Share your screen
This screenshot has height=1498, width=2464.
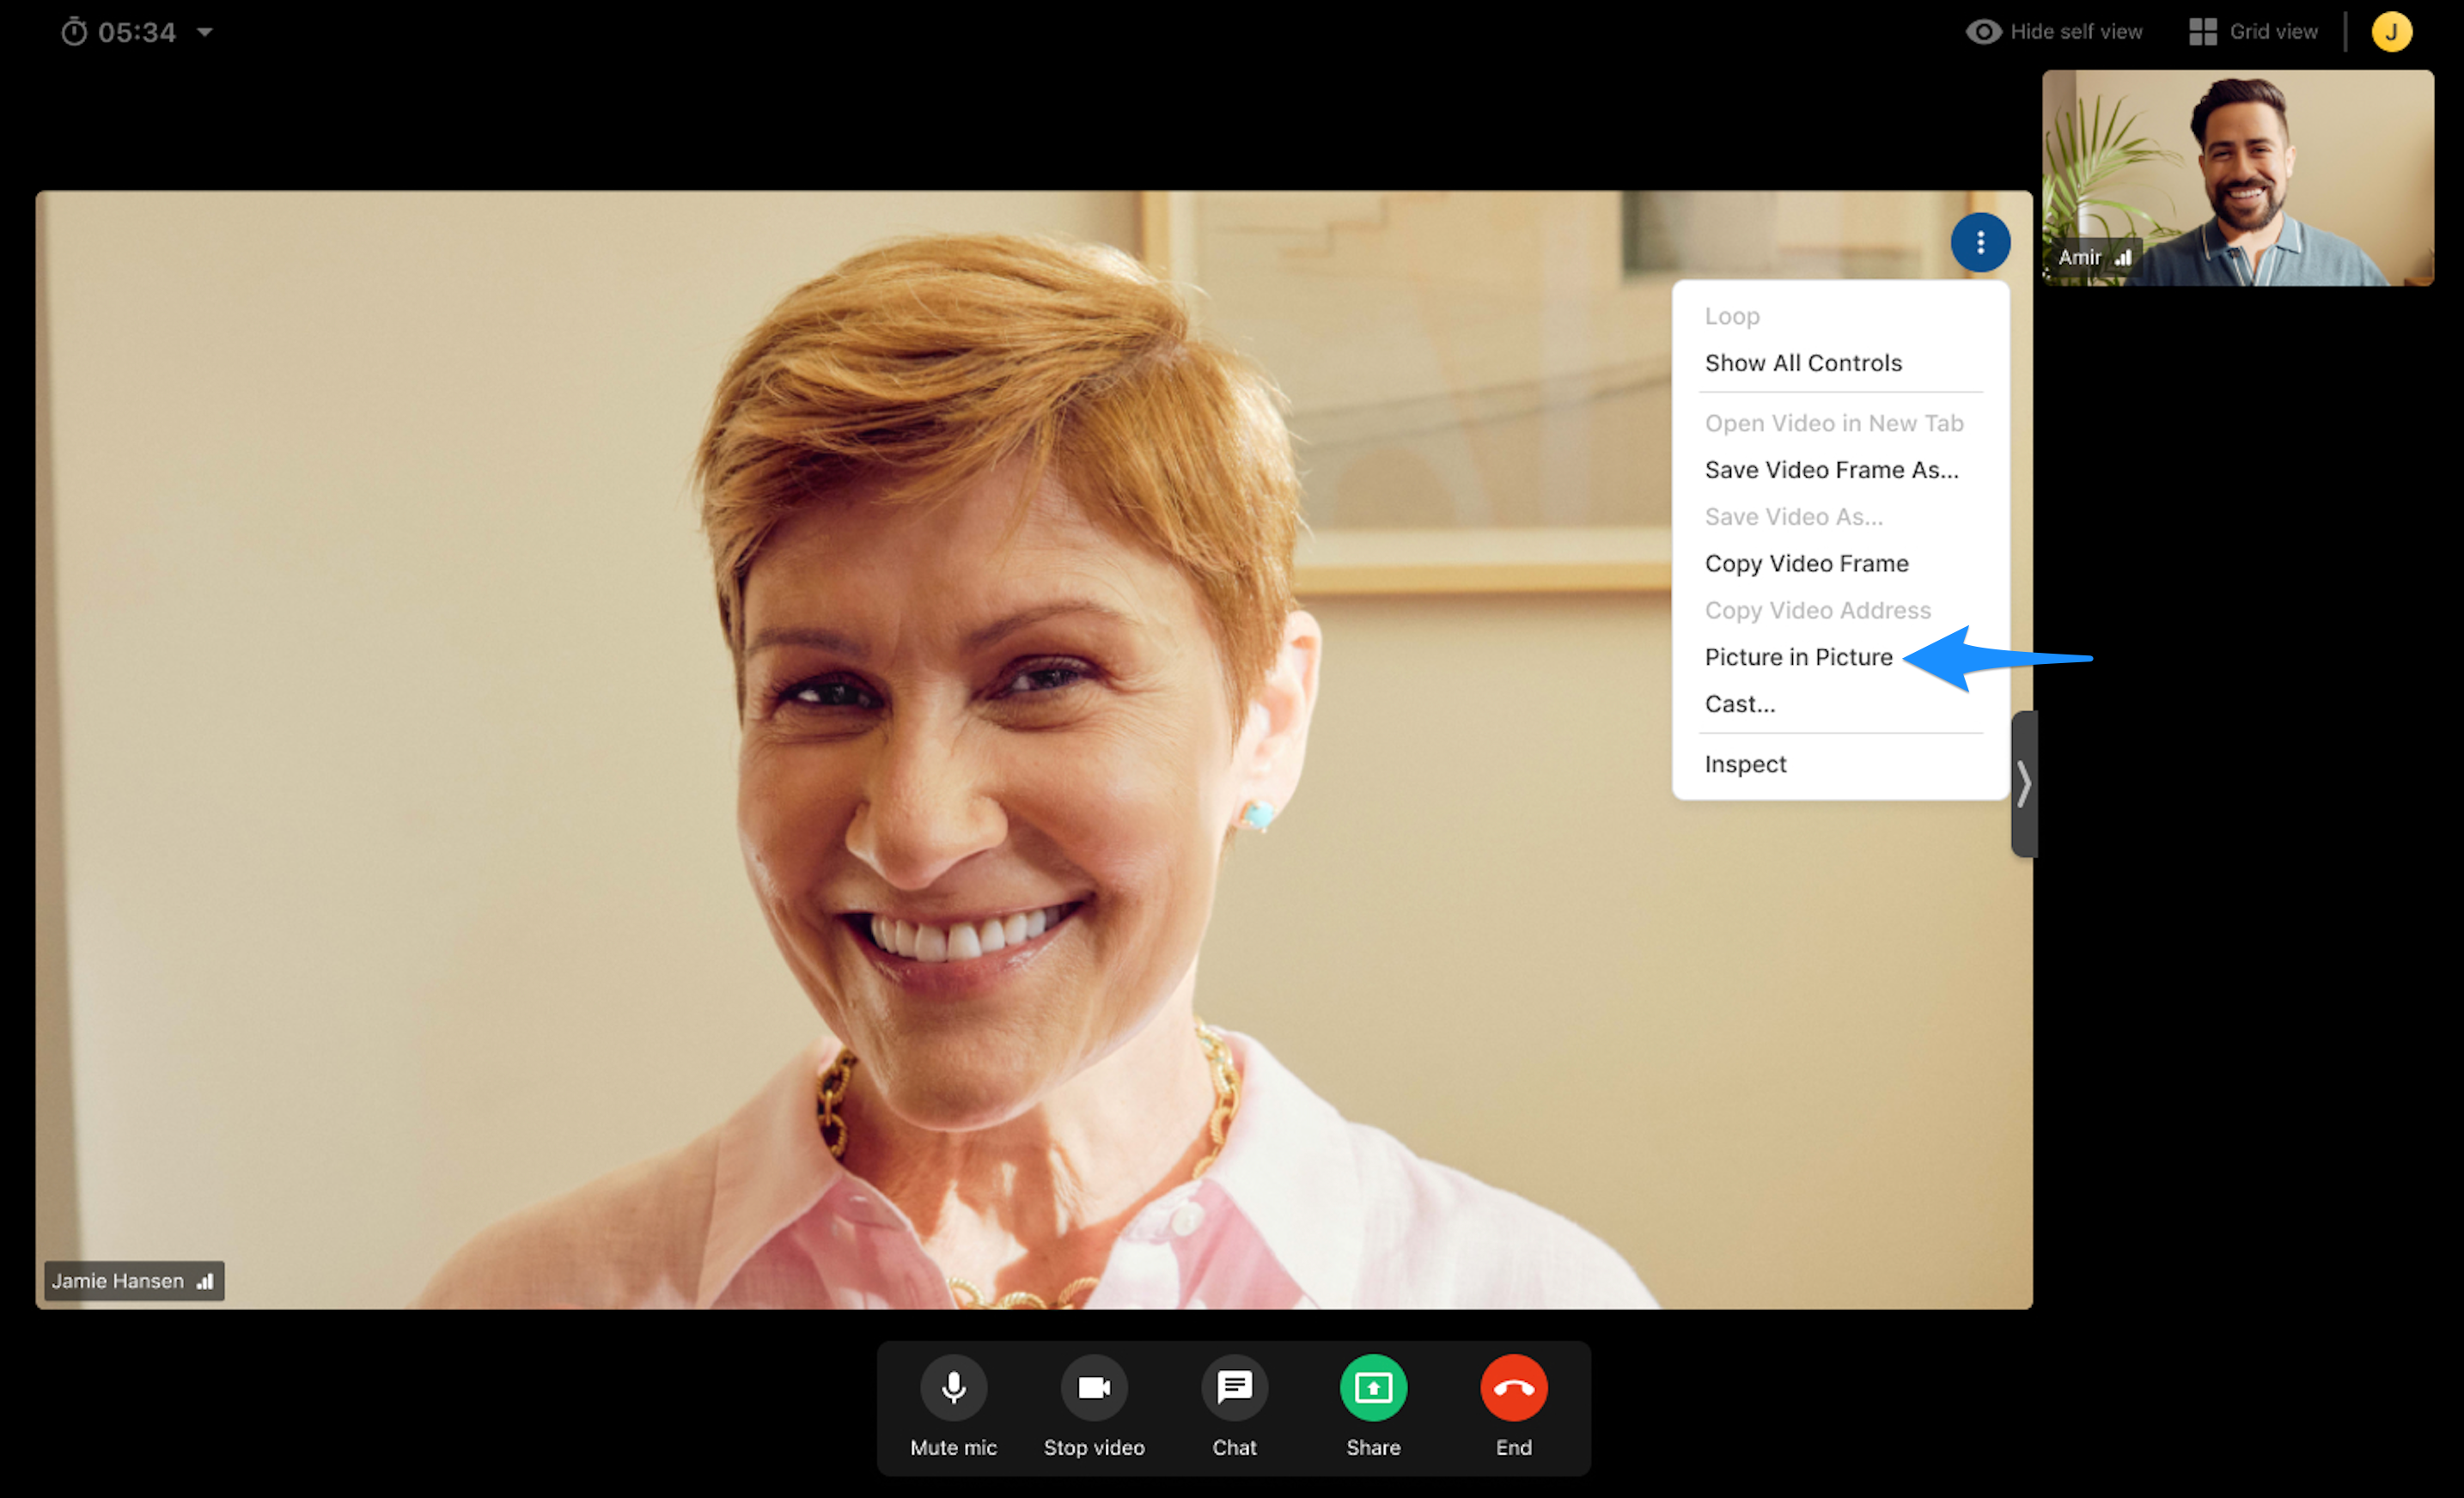1373,1387
